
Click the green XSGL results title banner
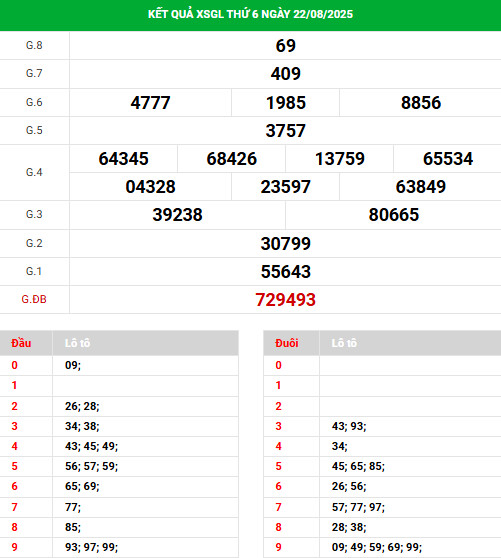(250, 15)
